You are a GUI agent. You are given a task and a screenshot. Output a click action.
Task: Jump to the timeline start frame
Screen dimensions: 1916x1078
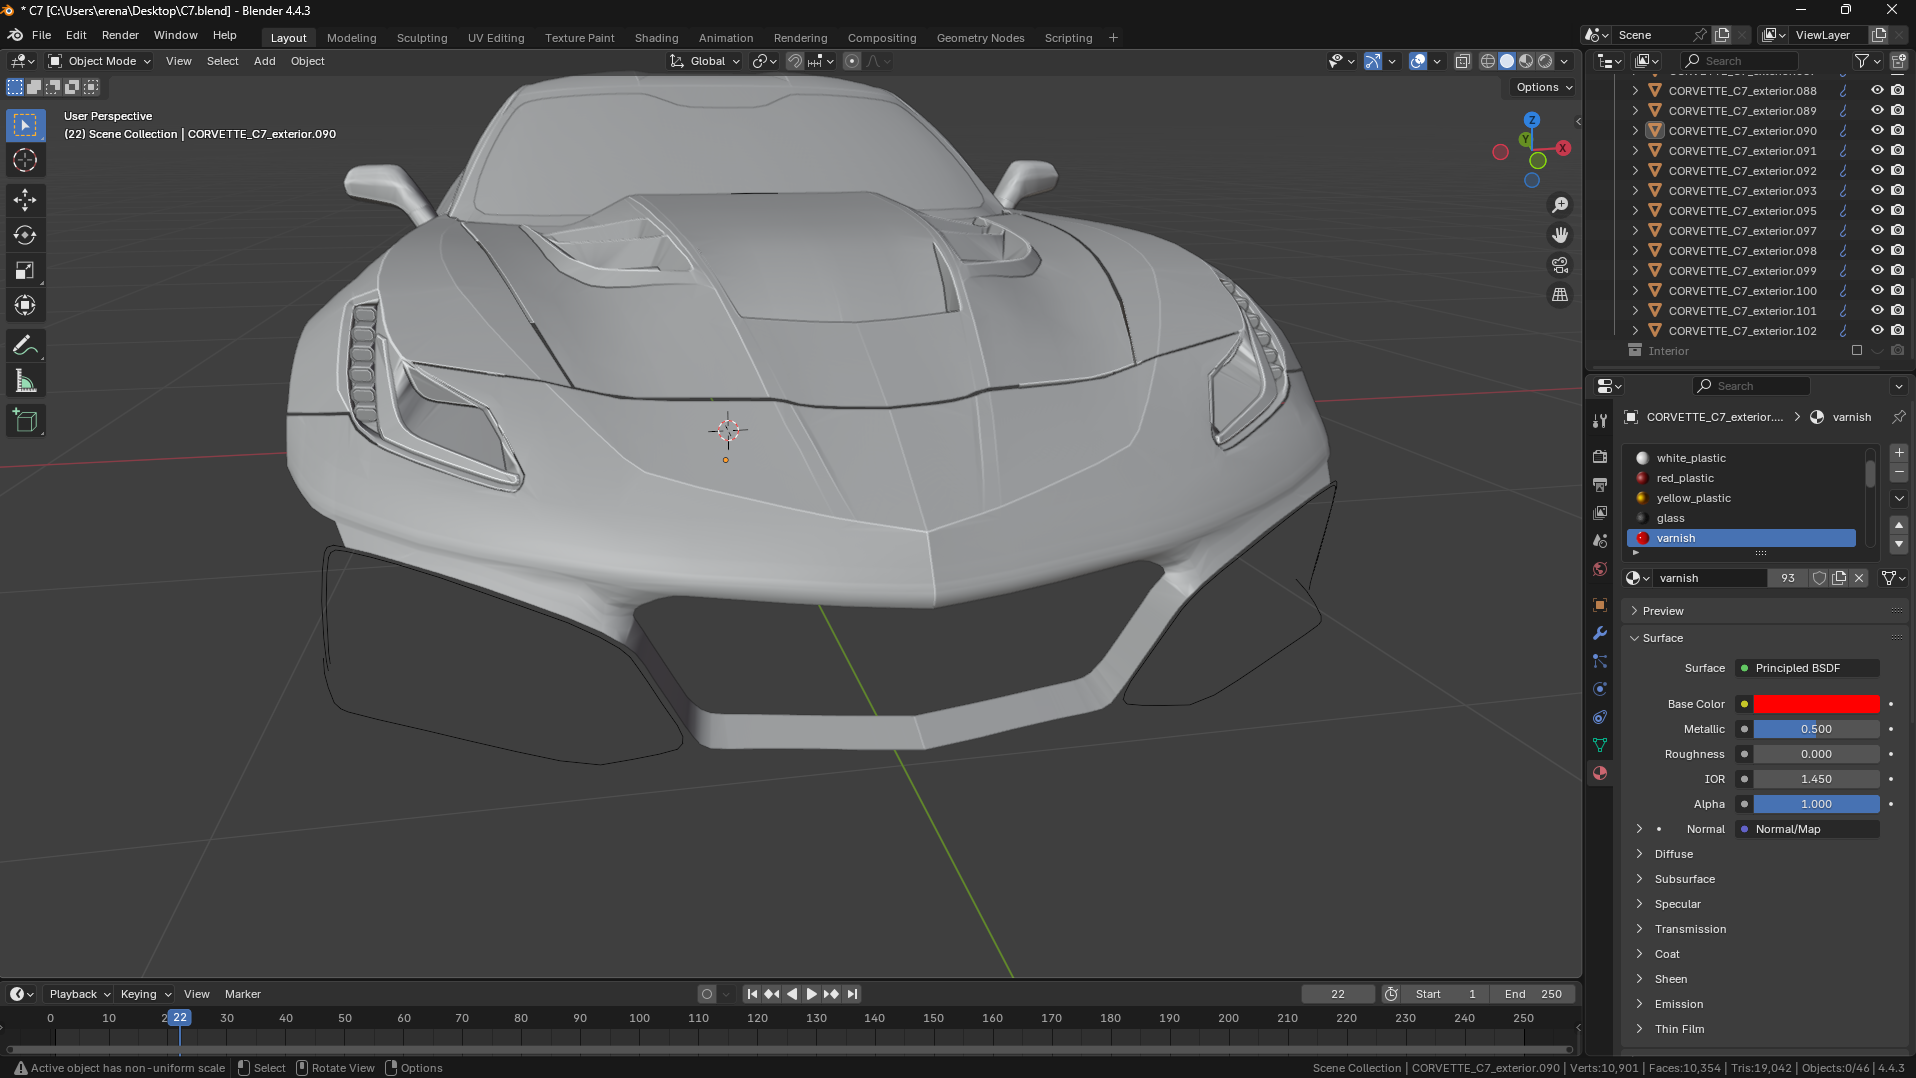752,994
